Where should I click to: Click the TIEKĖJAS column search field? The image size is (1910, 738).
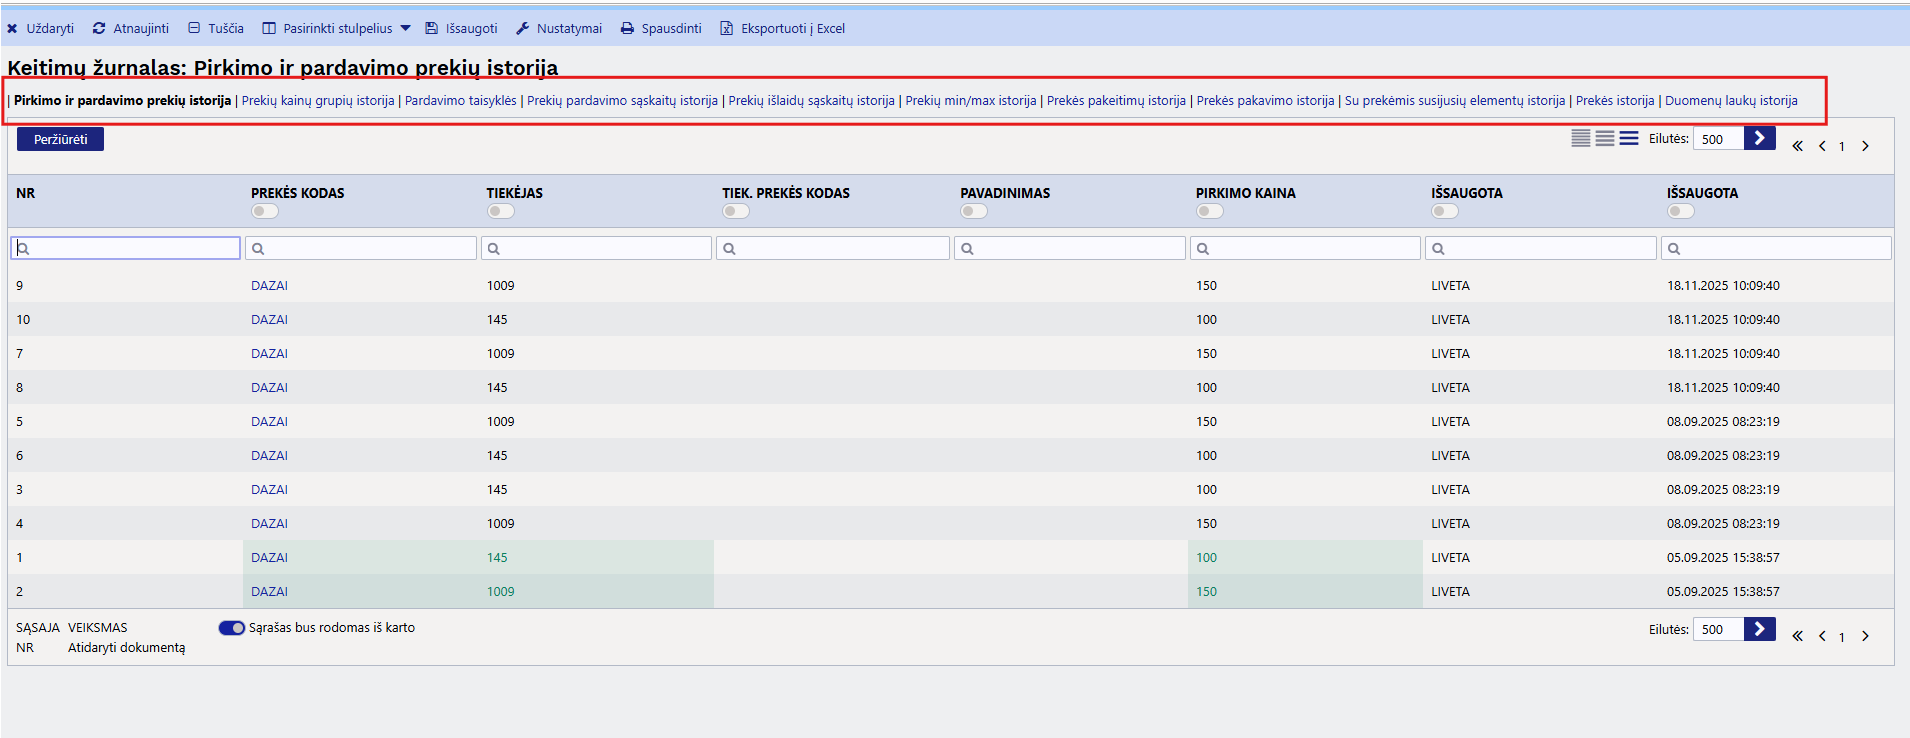point(597,248)
